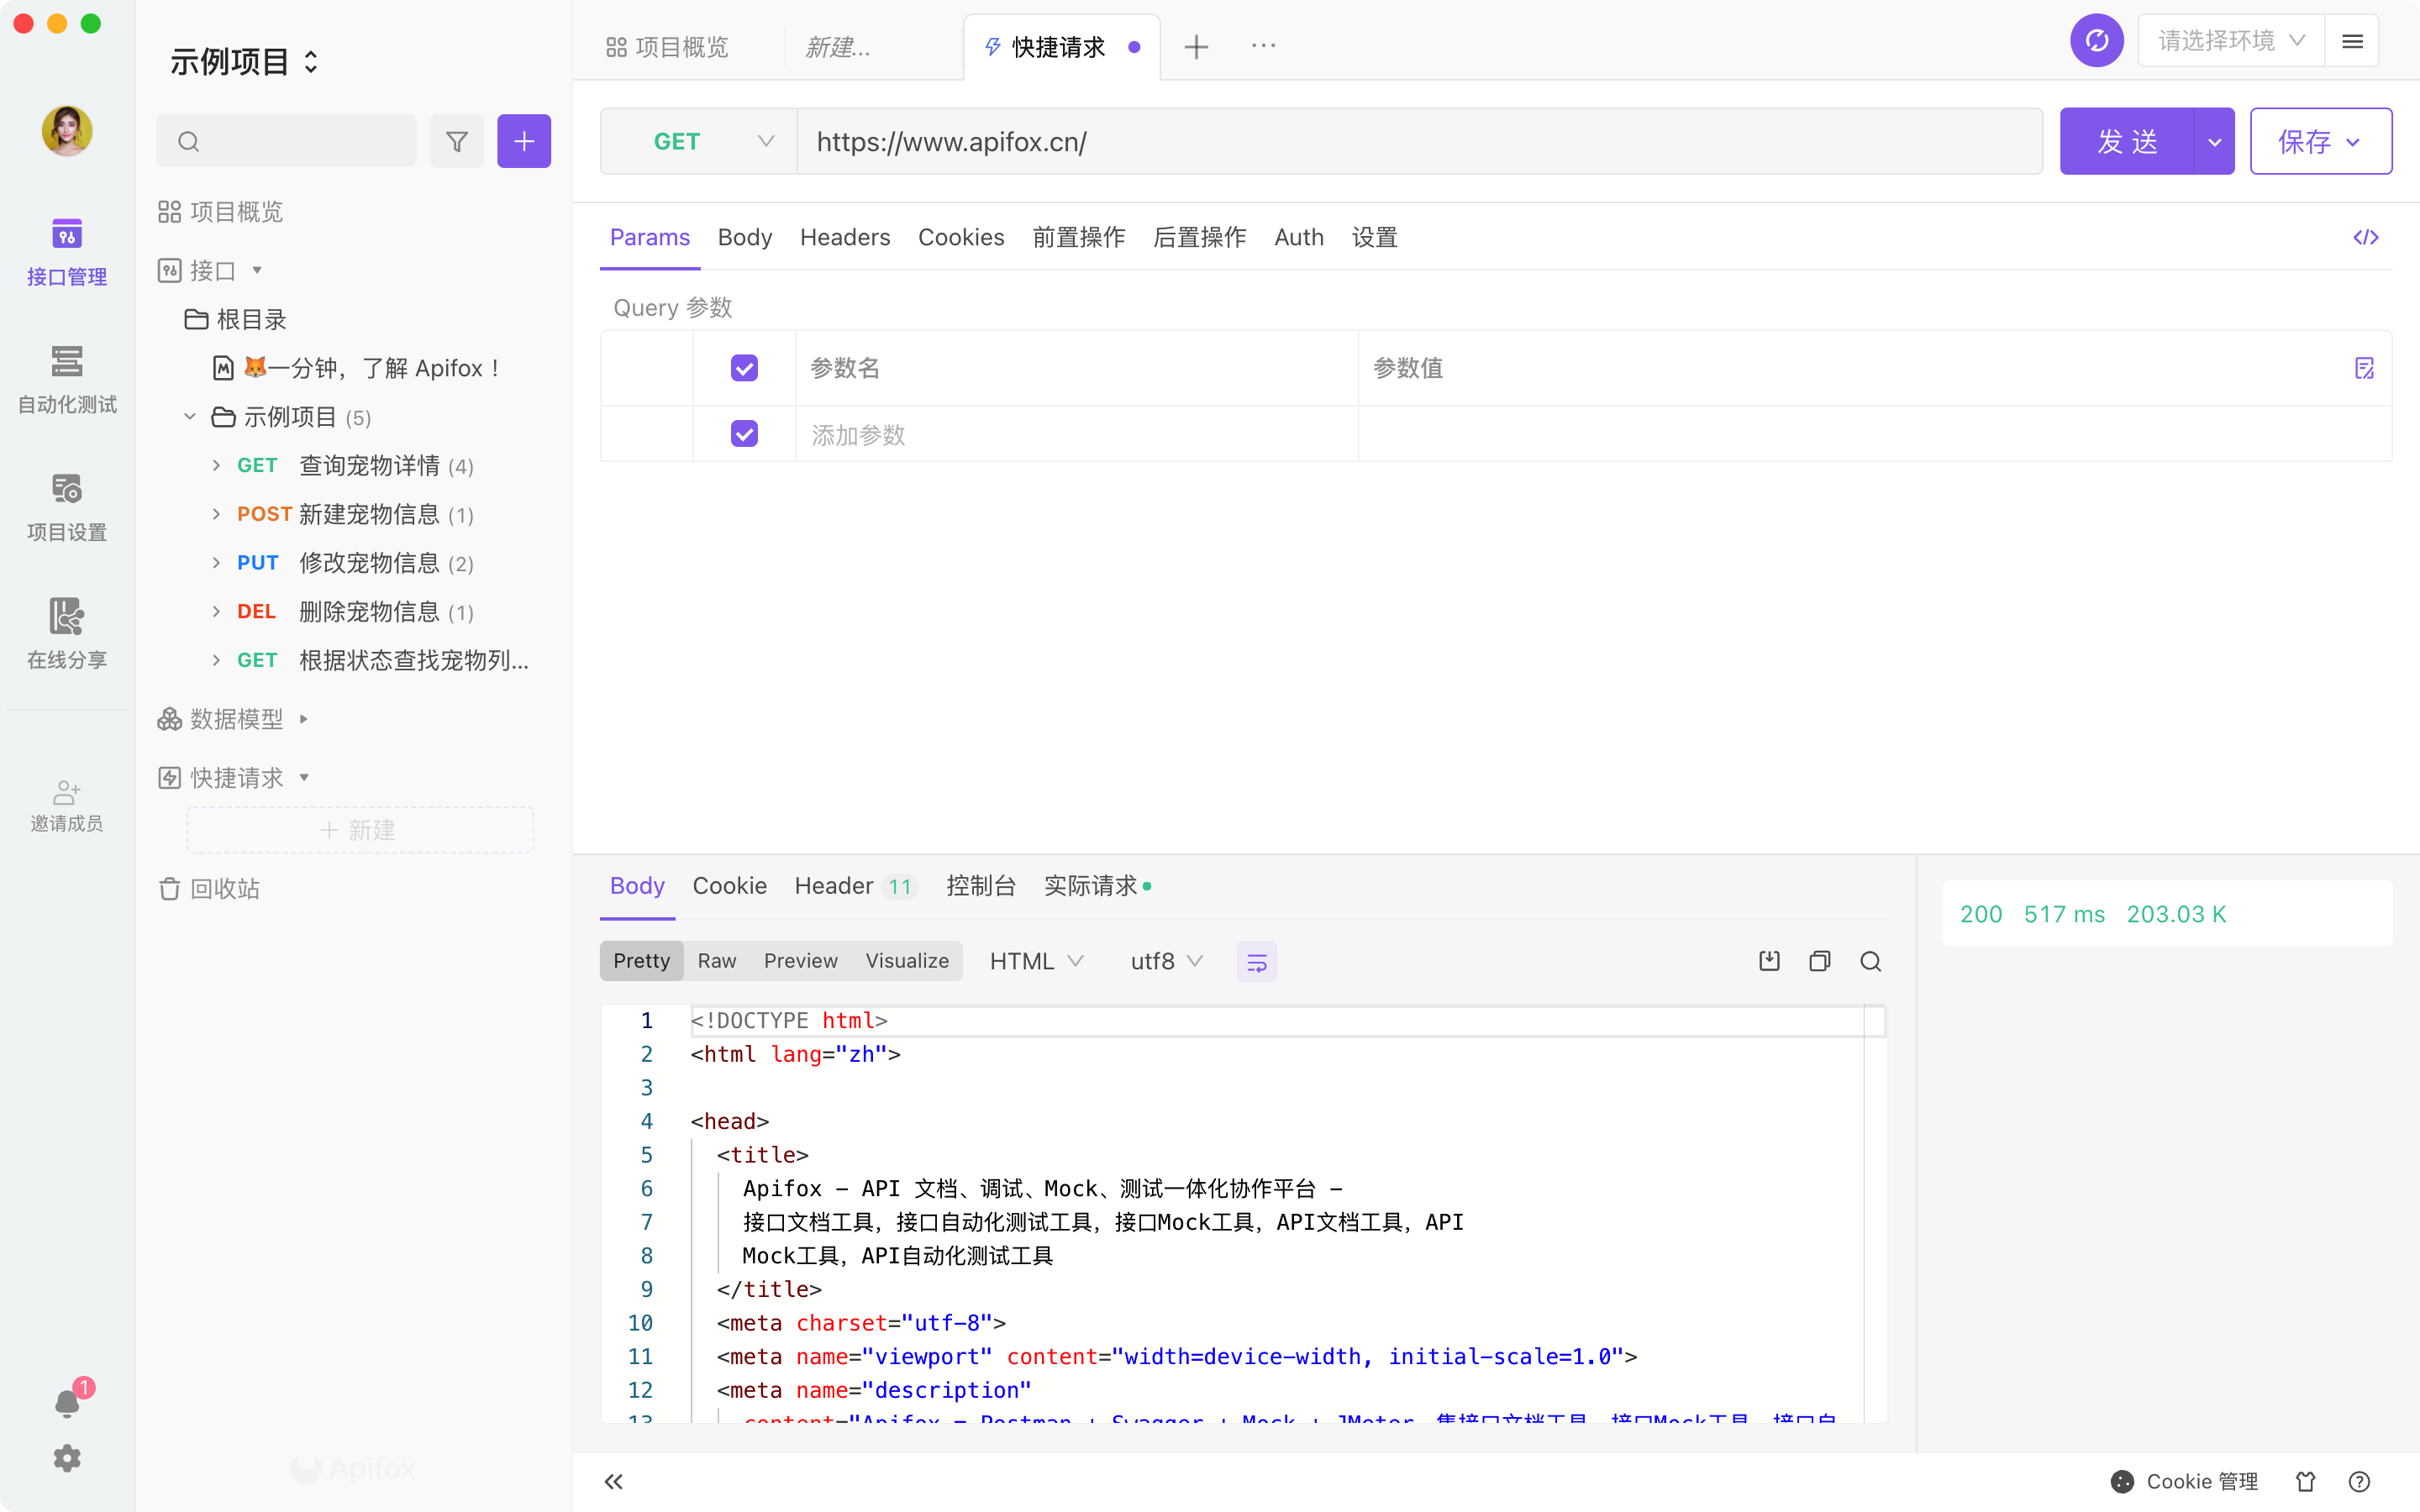Screen dimensions: 2420x1512
Task: Open the 请选择环境 environment dropdown
Action: click(x=2230, y=41)
